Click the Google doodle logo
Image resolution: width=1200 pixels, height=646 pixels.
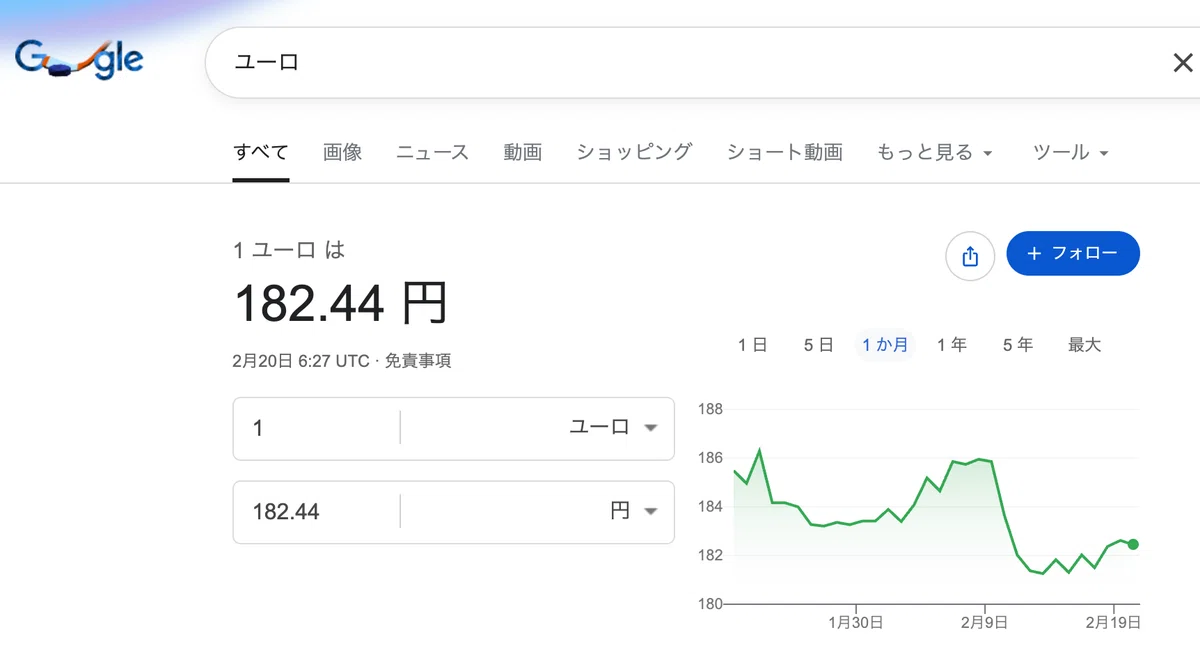click(x=79, y=61)
